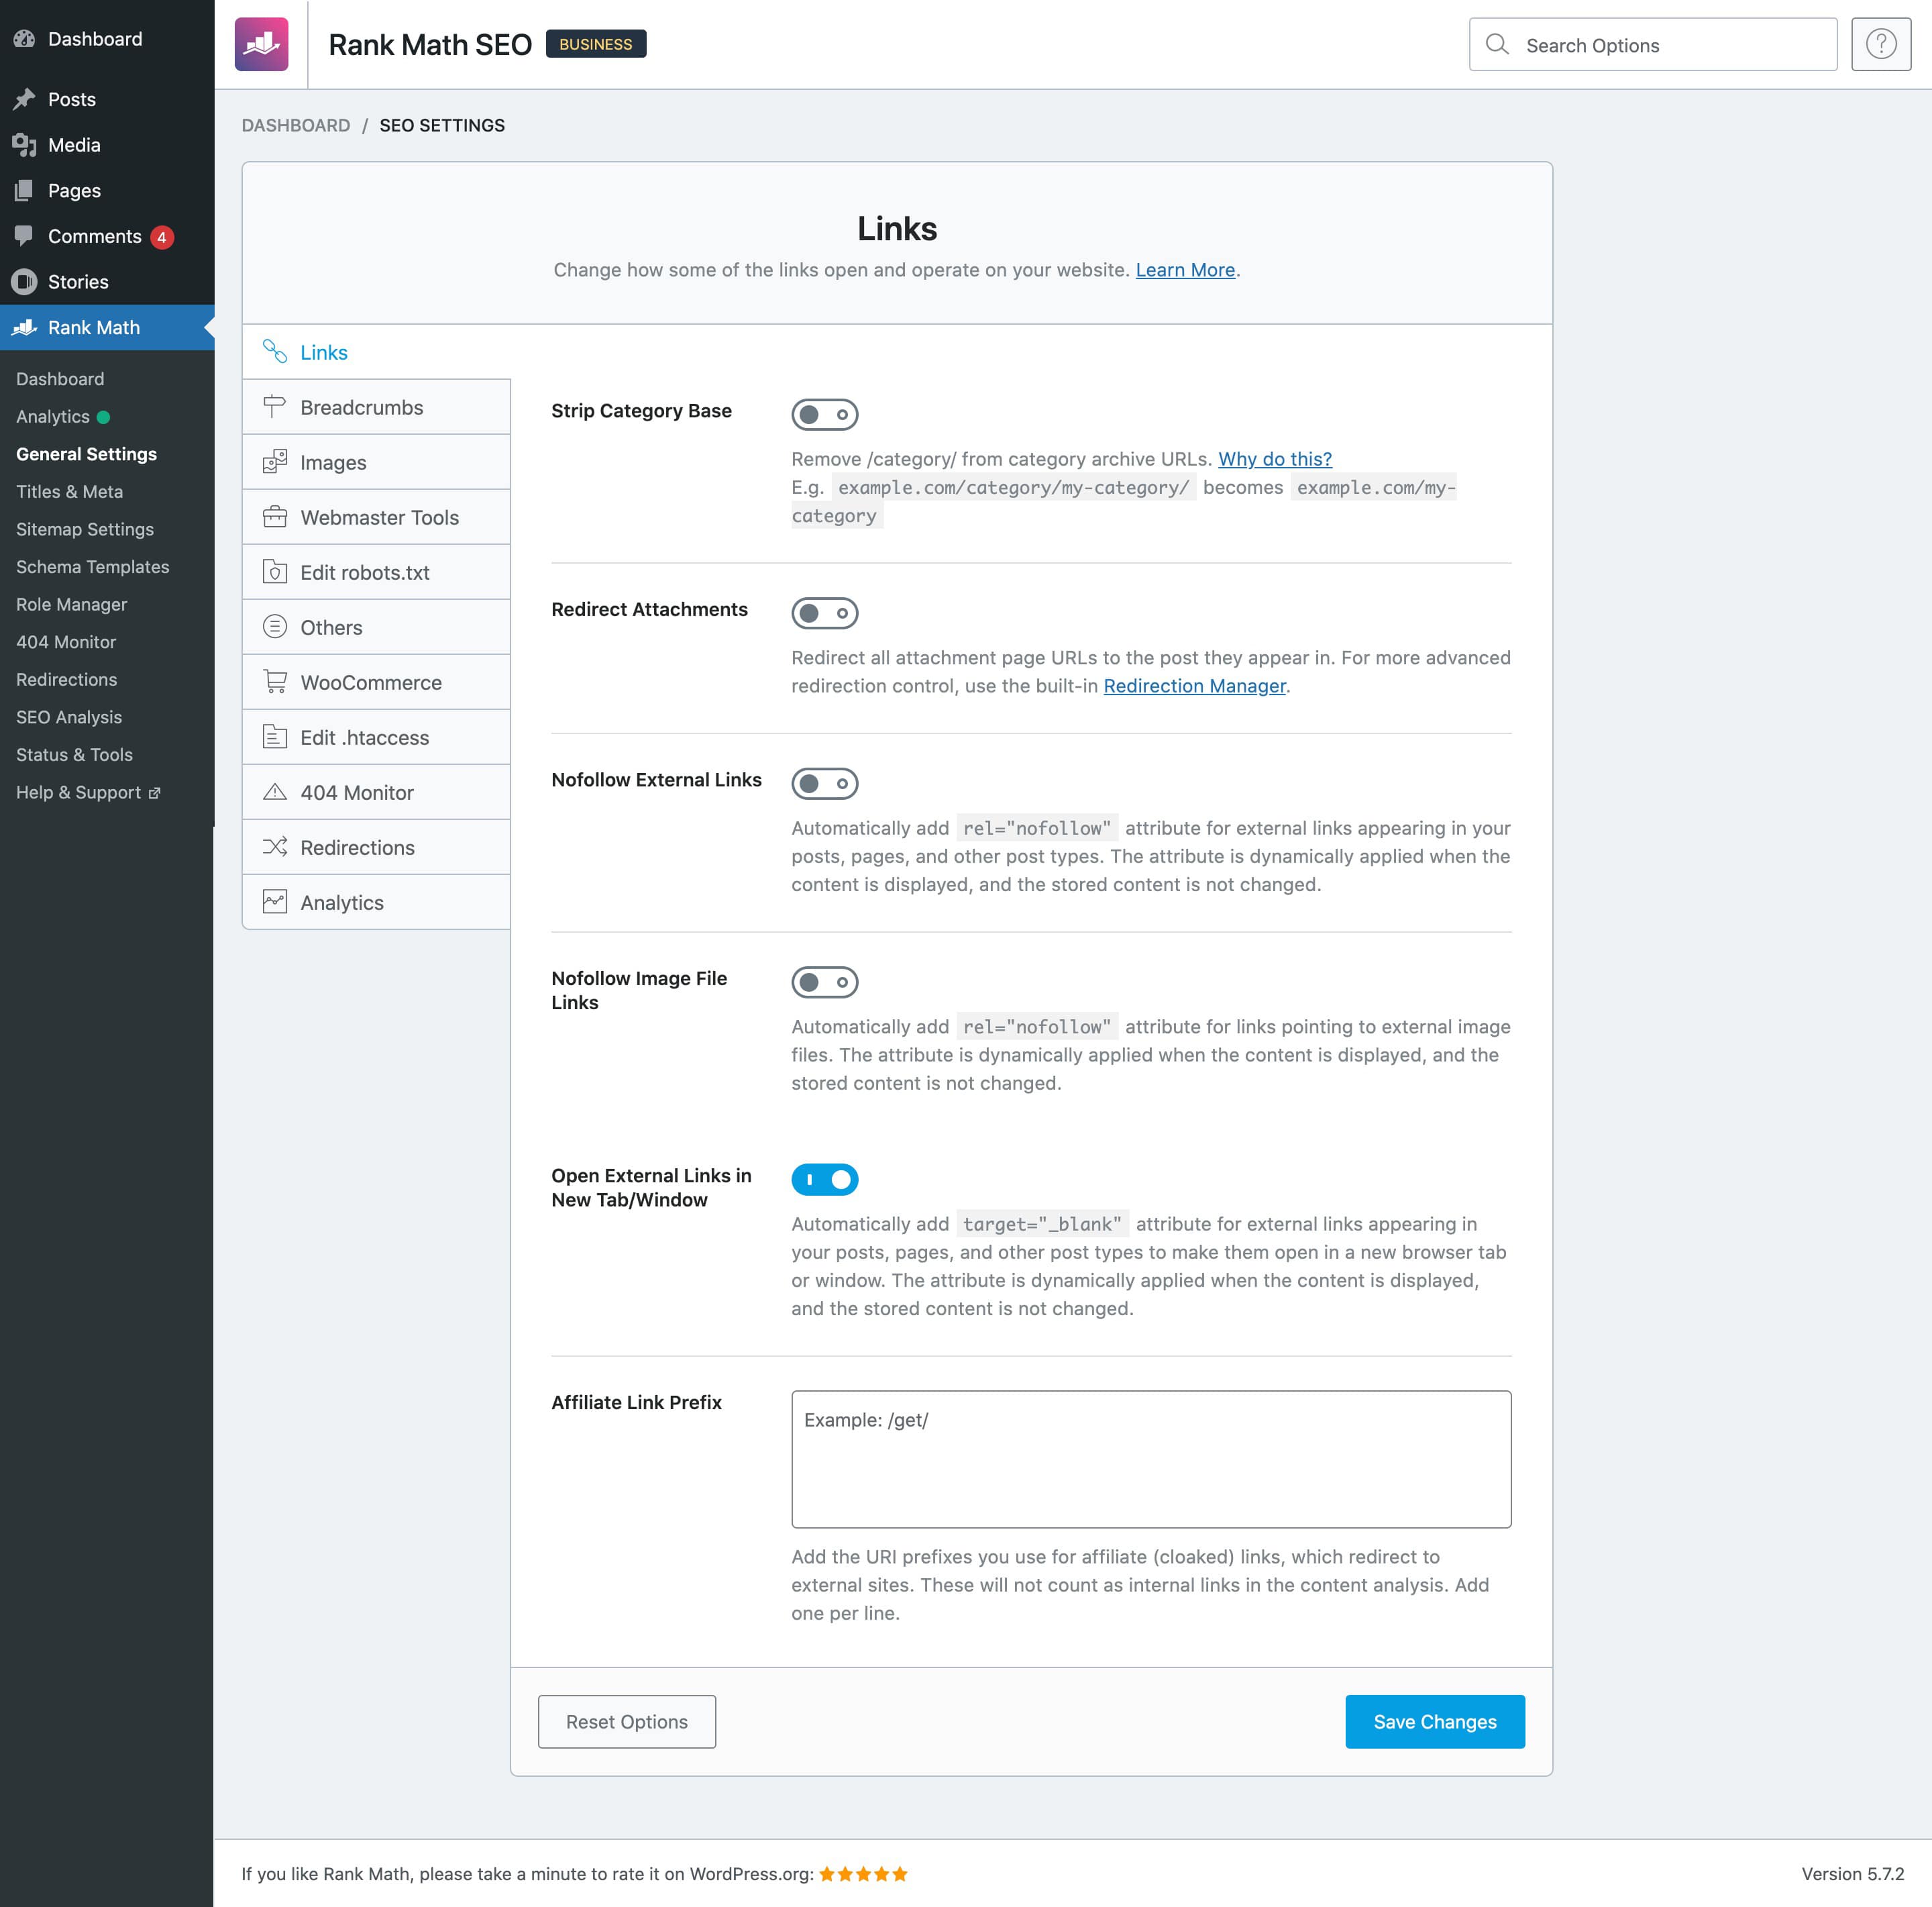
Task: Click the Edit .htaccess document icon
Action: coord(274,736)
